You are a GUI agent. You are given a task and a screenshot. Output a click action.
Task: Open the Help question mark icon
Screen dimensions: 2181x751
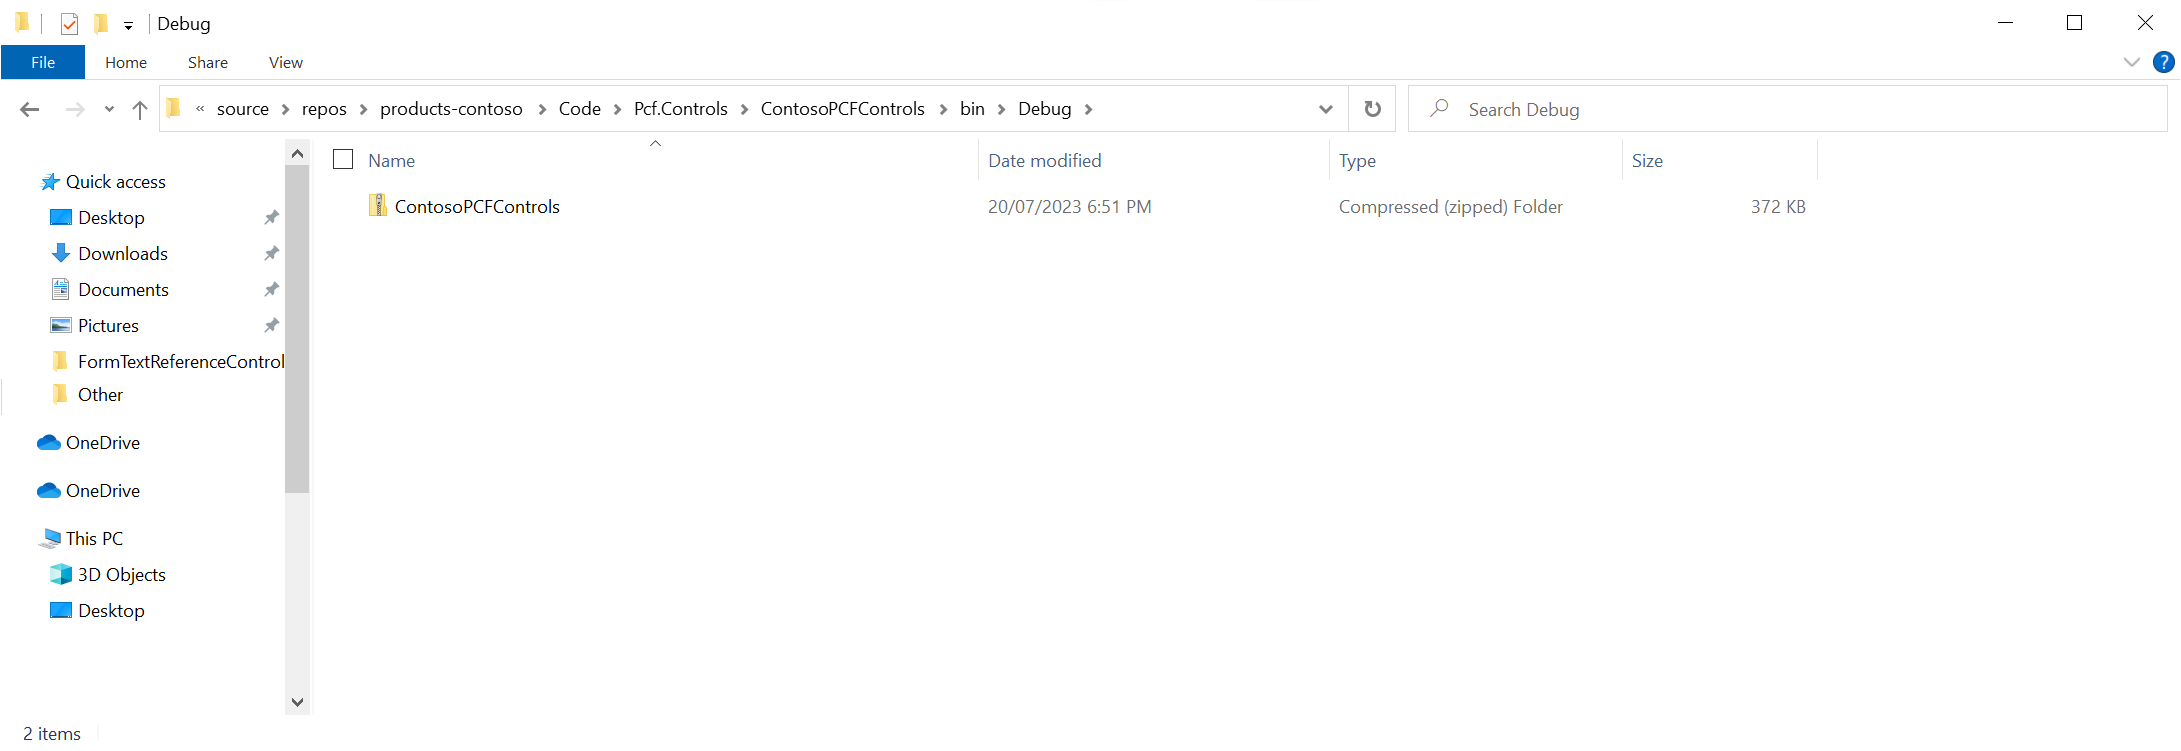[2163, 62]
